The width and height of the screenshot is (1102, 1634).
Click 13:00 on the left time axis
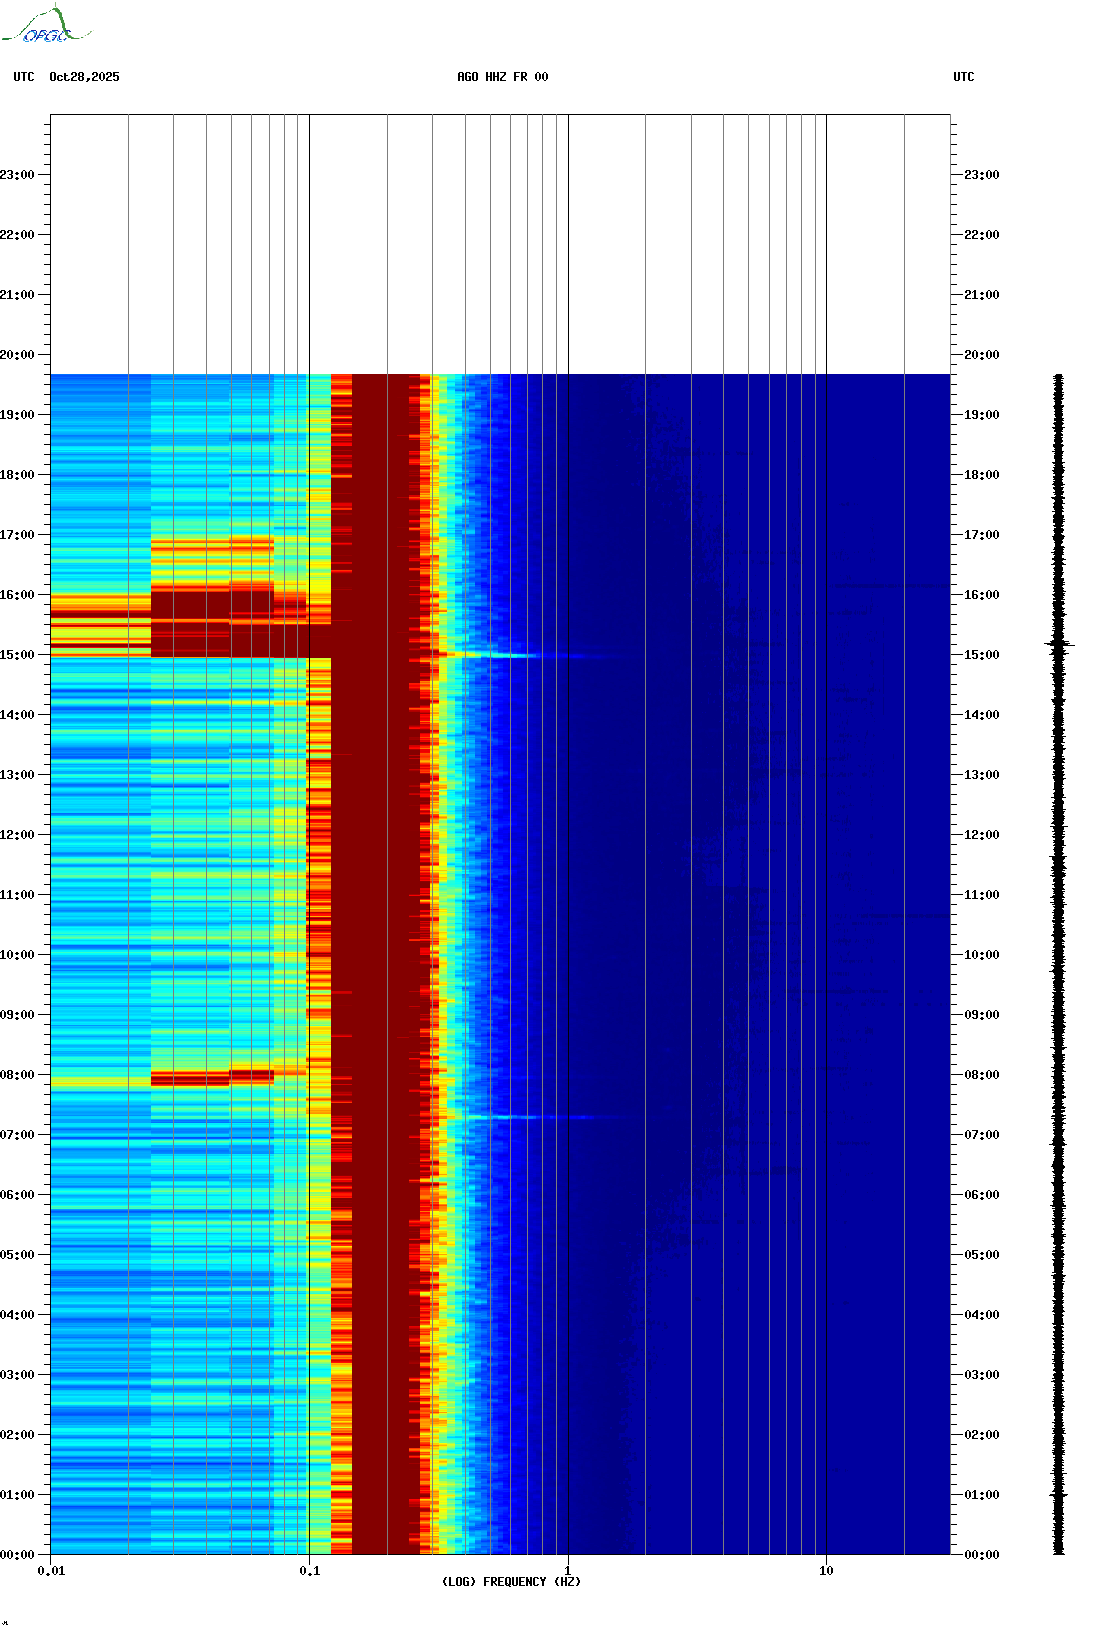pos(17,775)
